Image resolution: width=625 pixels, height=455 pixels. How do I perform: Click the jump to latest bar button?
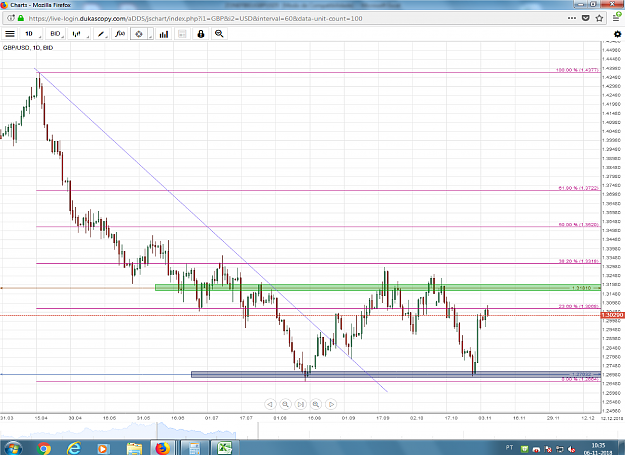coord(301,404)
